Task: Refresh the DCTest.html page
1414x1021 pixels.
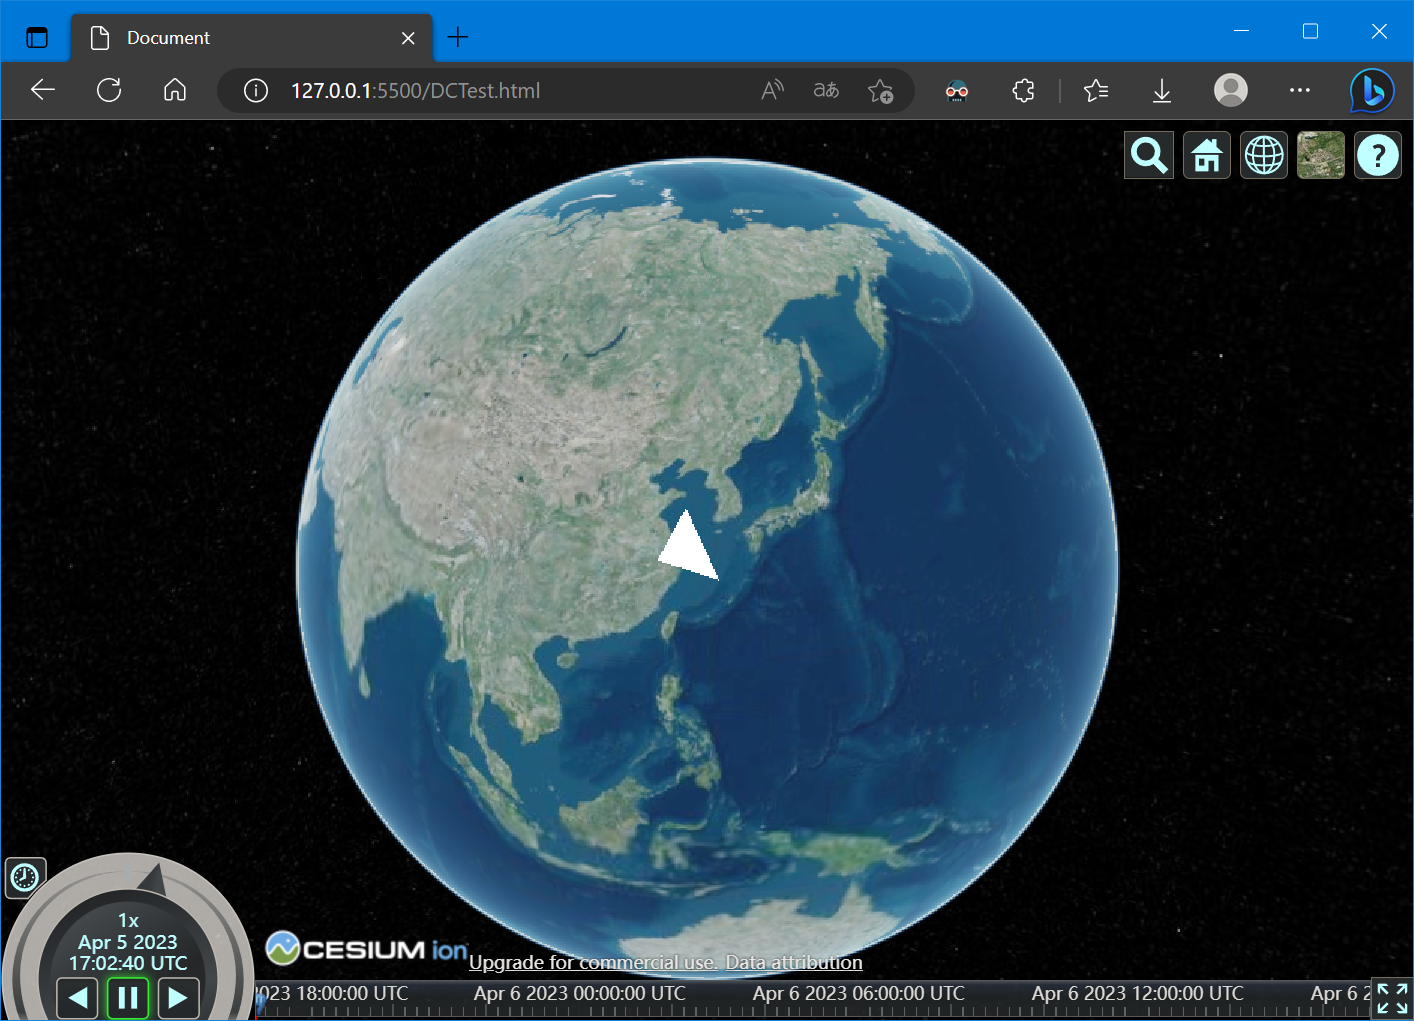Action: [x=109, y=91]
